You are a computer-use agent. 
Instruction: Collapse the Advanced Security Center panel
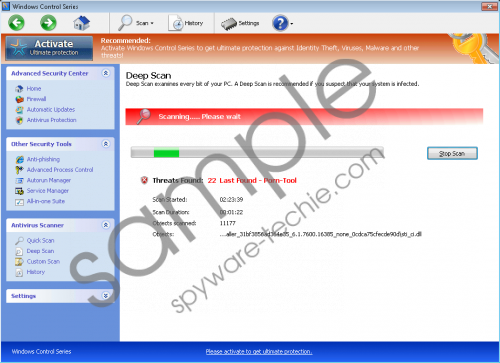click(106, 73)
